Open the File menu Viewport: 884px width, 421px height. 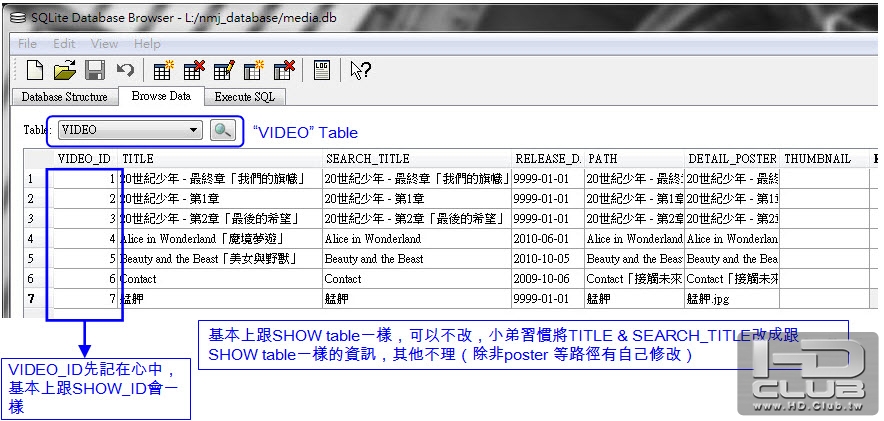click(27, 43)
